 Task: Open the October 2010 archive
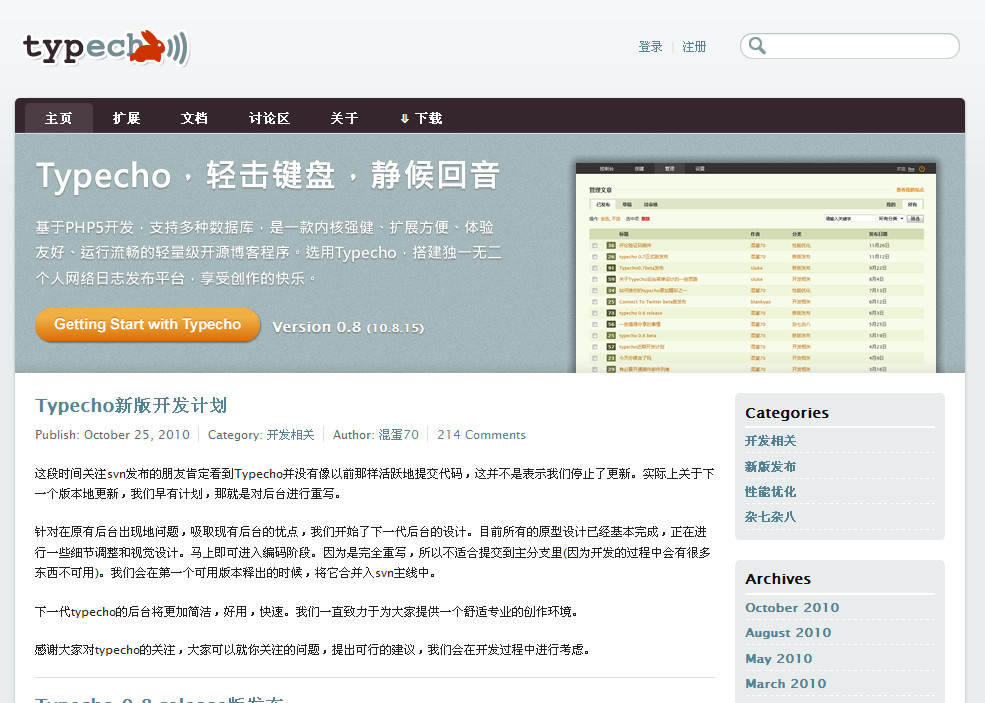792,608
